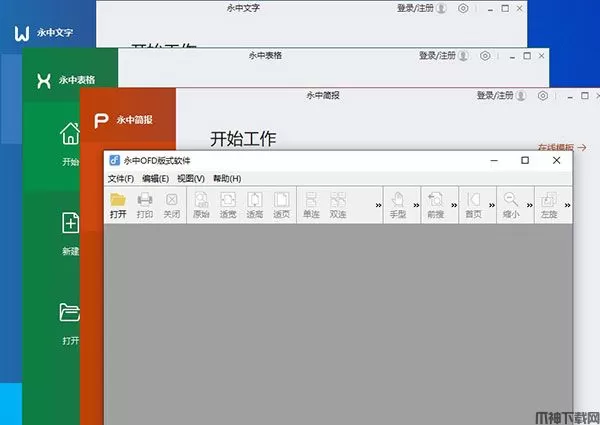Click the 打开 folder icon in 永中表格 sidebar
The image size is (600, 425).
(x=70, y=312)
